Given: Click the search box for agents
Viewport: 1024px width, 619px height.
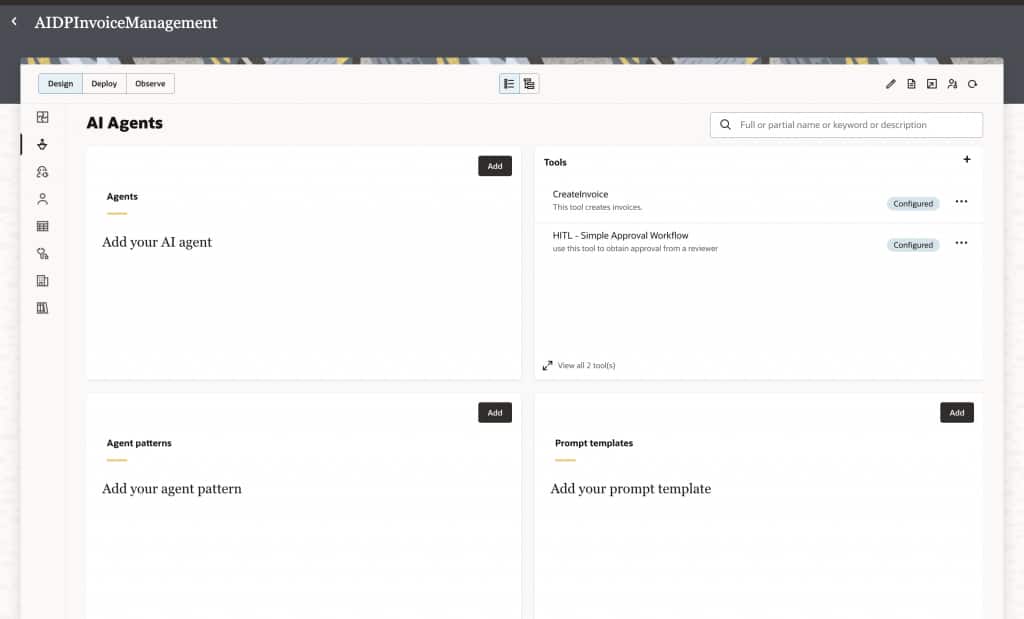Looking at the screenshot, I should 846,125.
